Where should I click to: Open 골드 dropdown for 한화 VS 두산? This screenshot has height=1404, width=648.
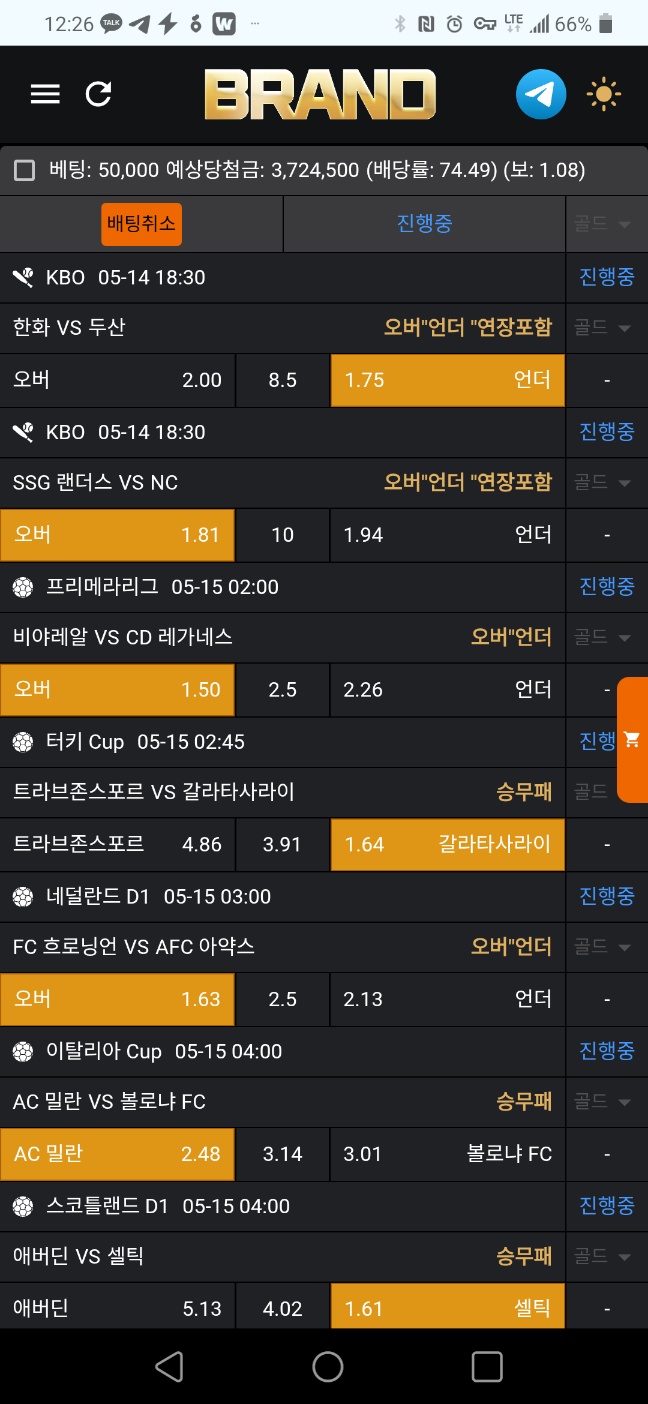point(602,328)
